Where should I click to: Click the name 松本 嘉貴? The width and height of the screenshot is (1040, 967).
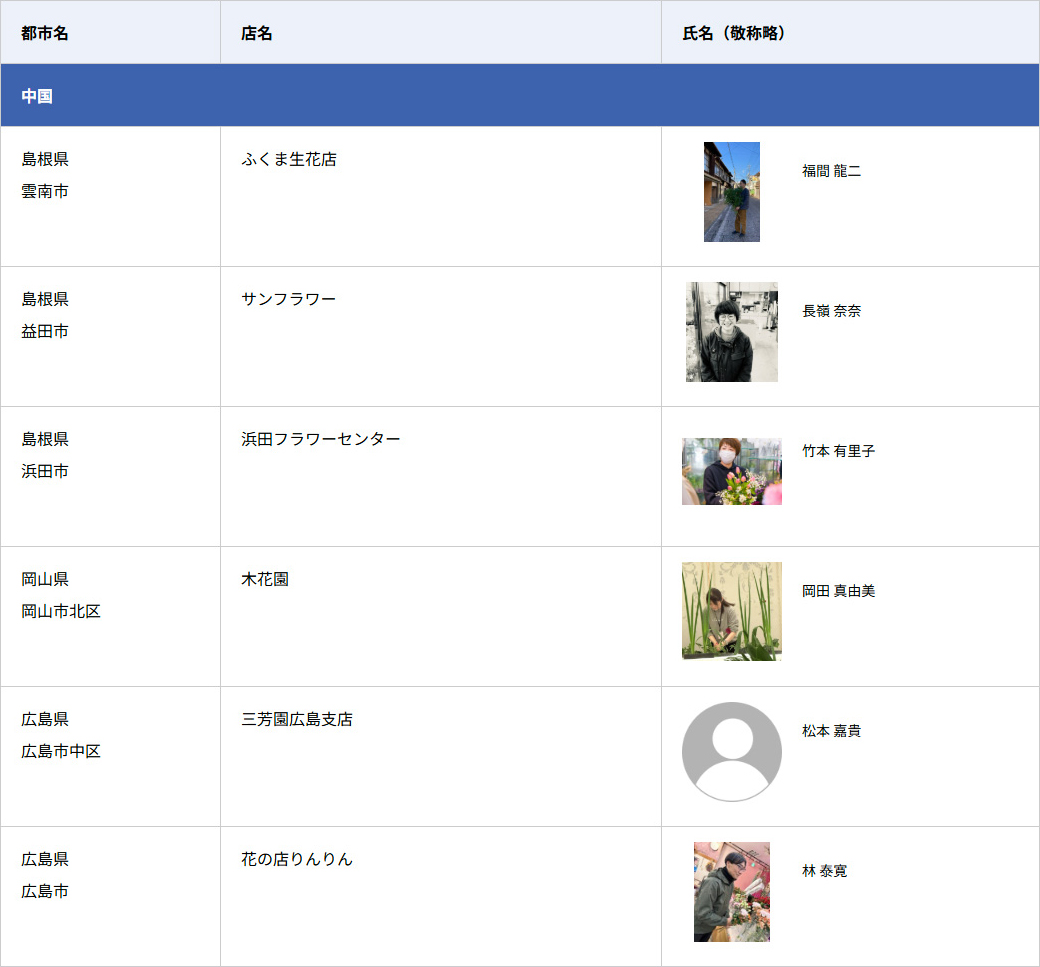point(831,731)
